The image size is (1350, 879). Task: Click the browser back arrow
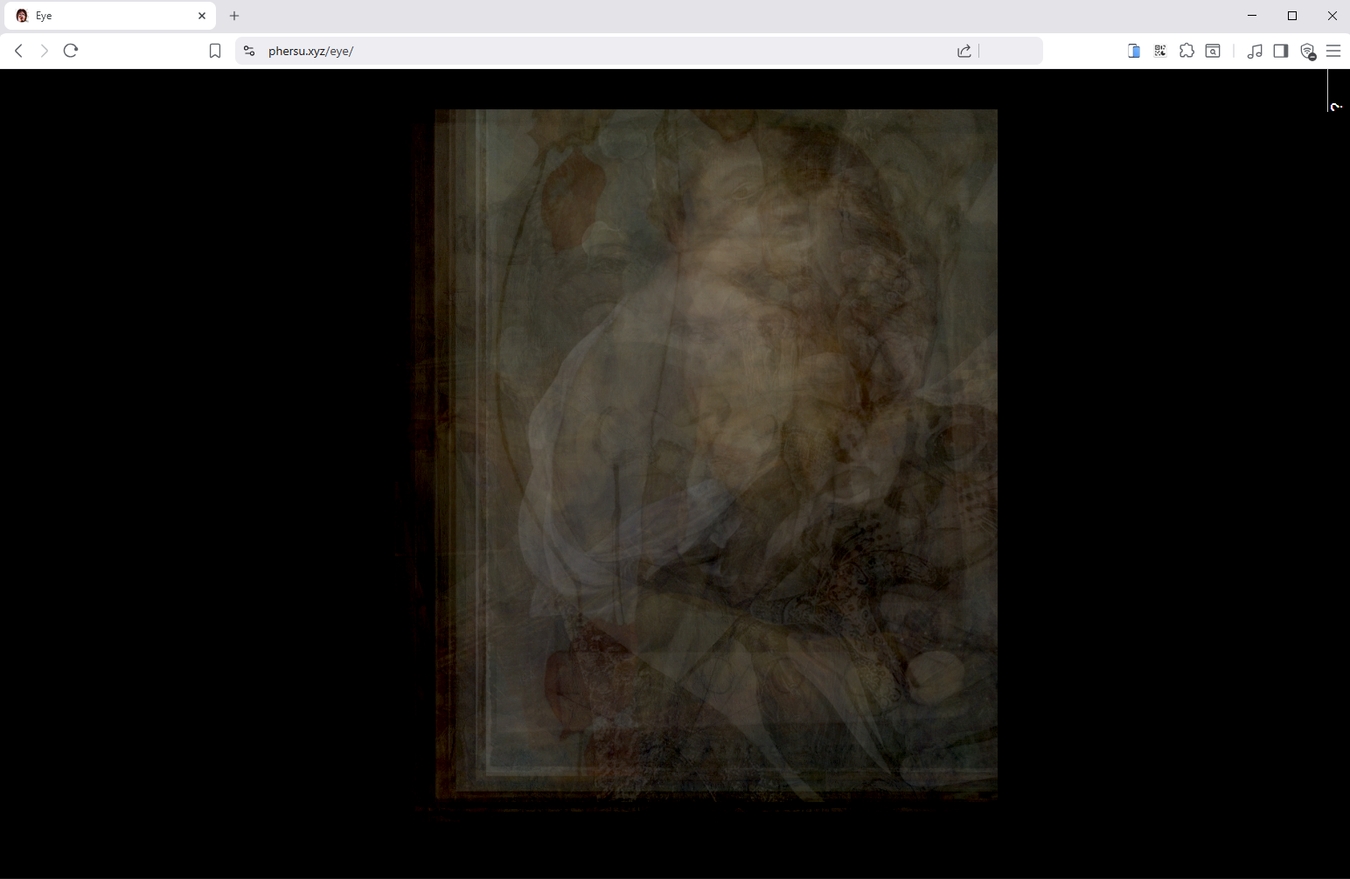(x=18, y=51)
